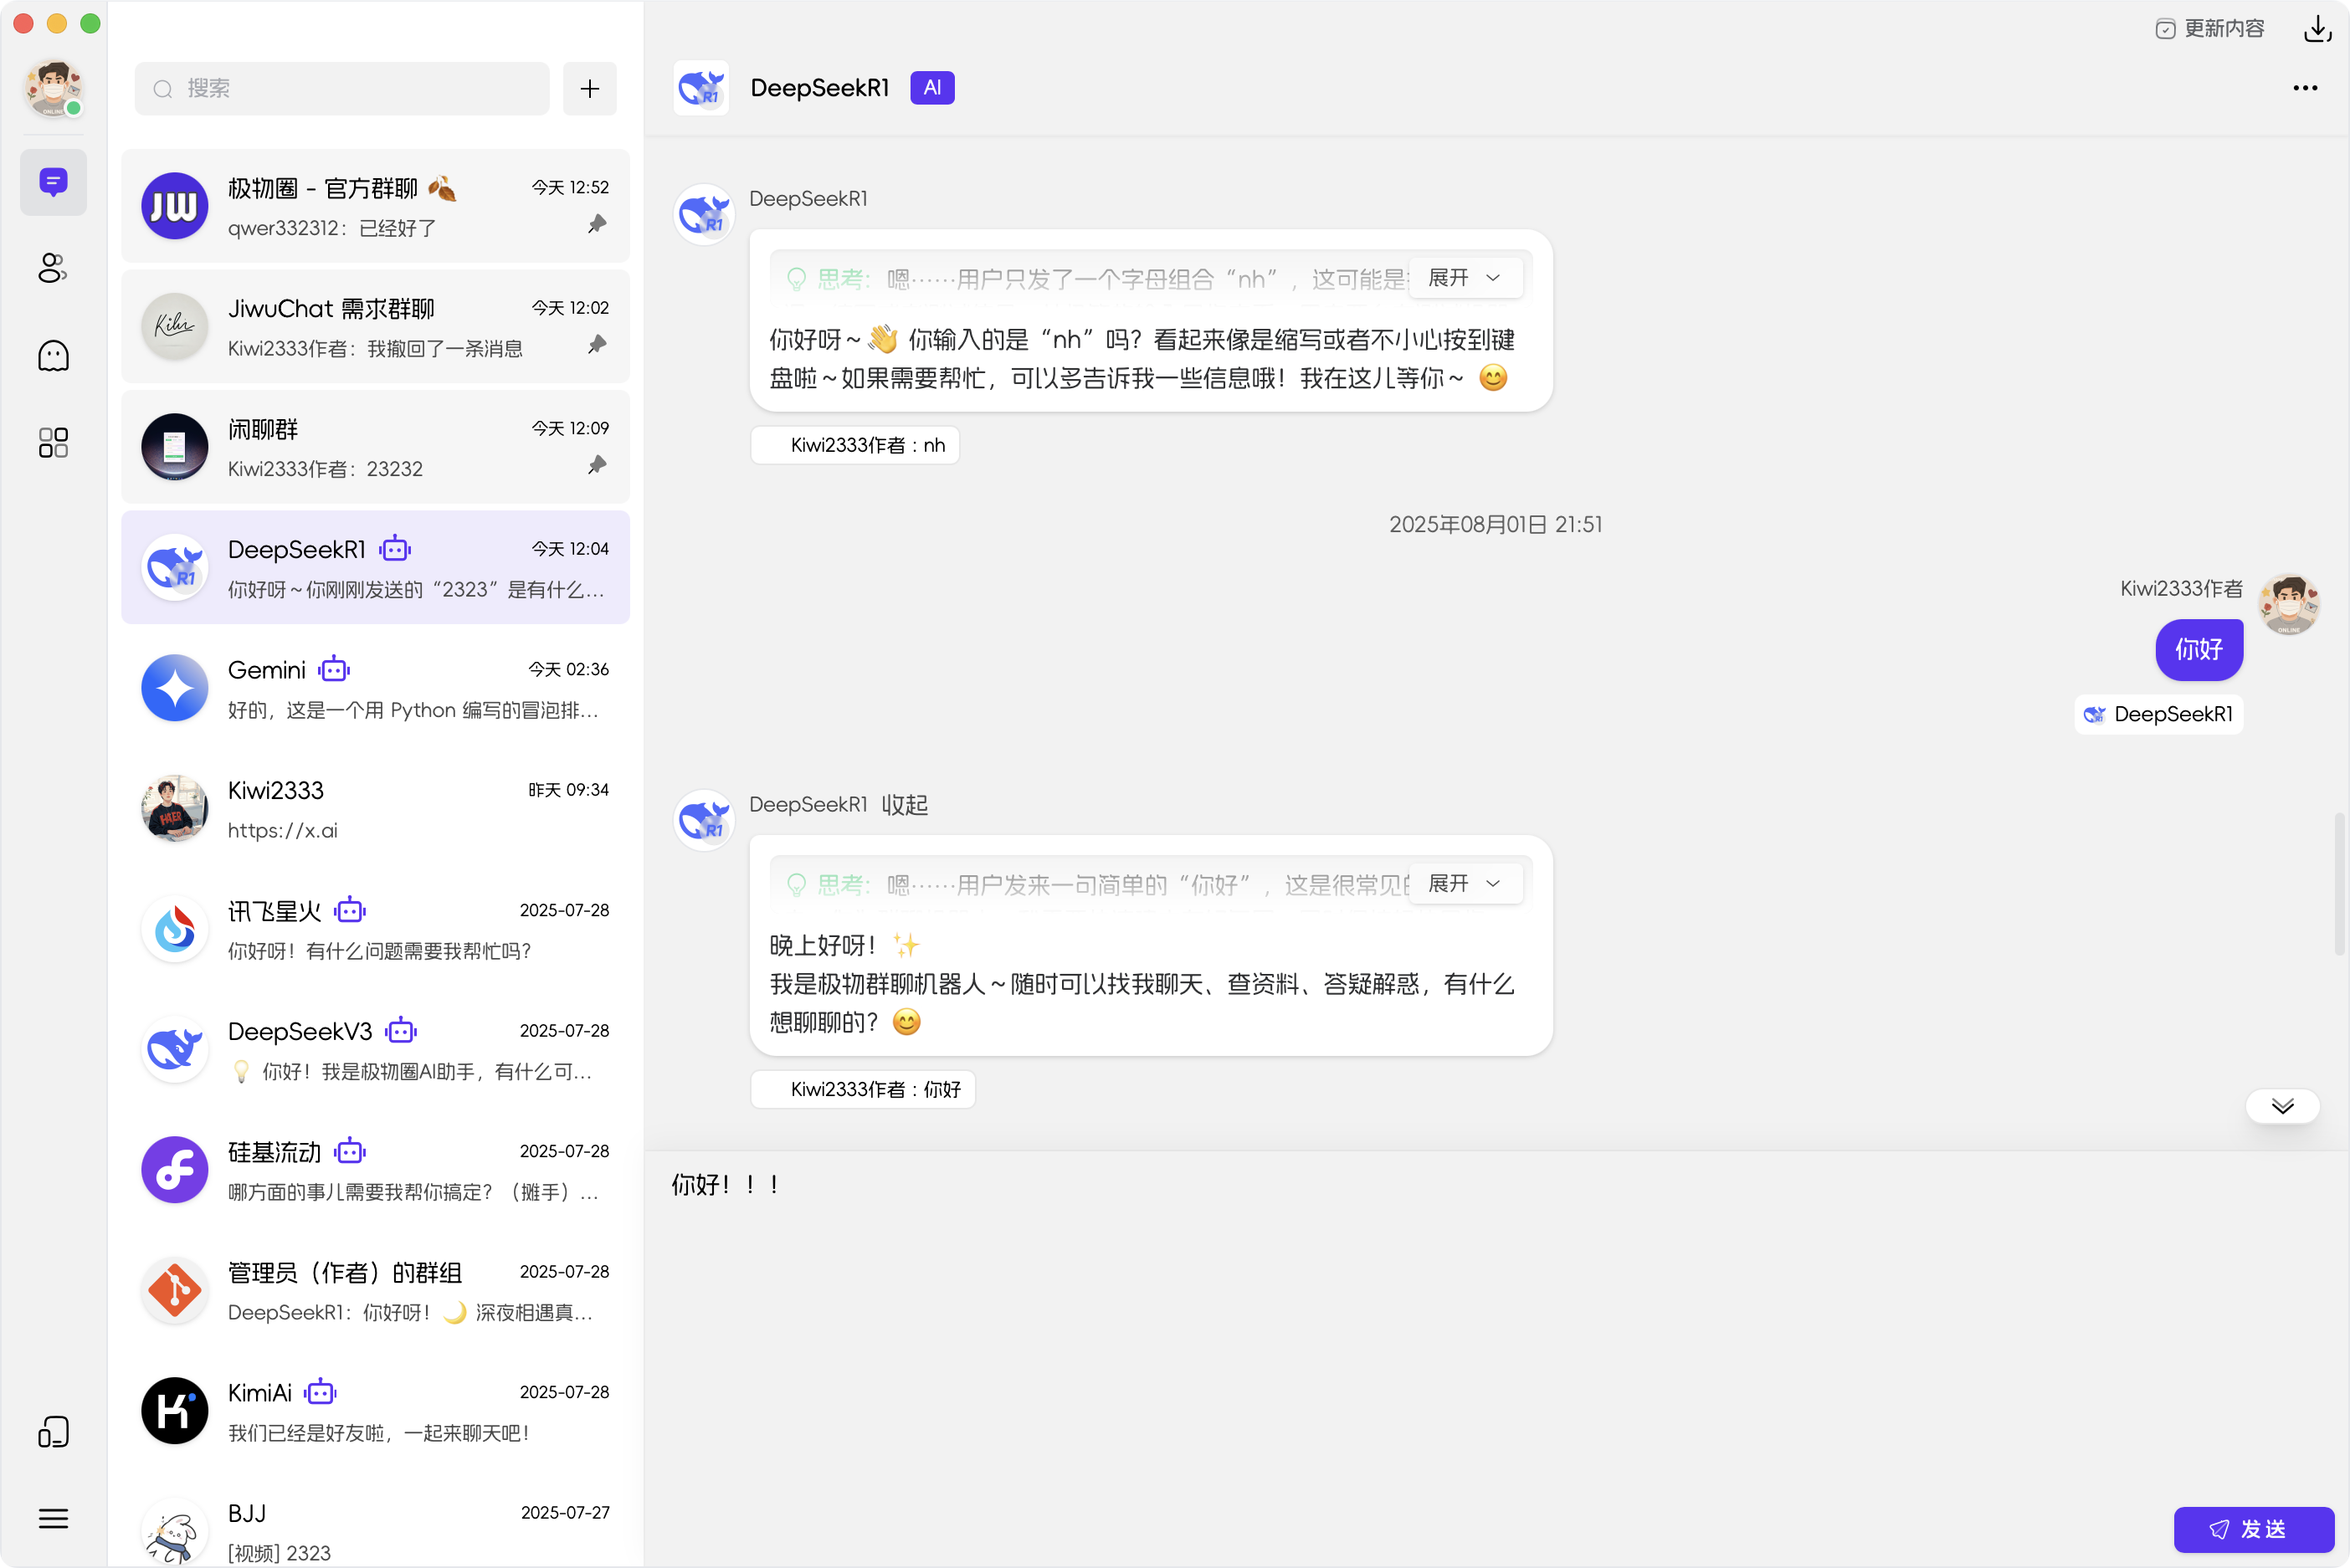Open the three-dot more options menu
The image size is (2350, 1568).
2304,88
